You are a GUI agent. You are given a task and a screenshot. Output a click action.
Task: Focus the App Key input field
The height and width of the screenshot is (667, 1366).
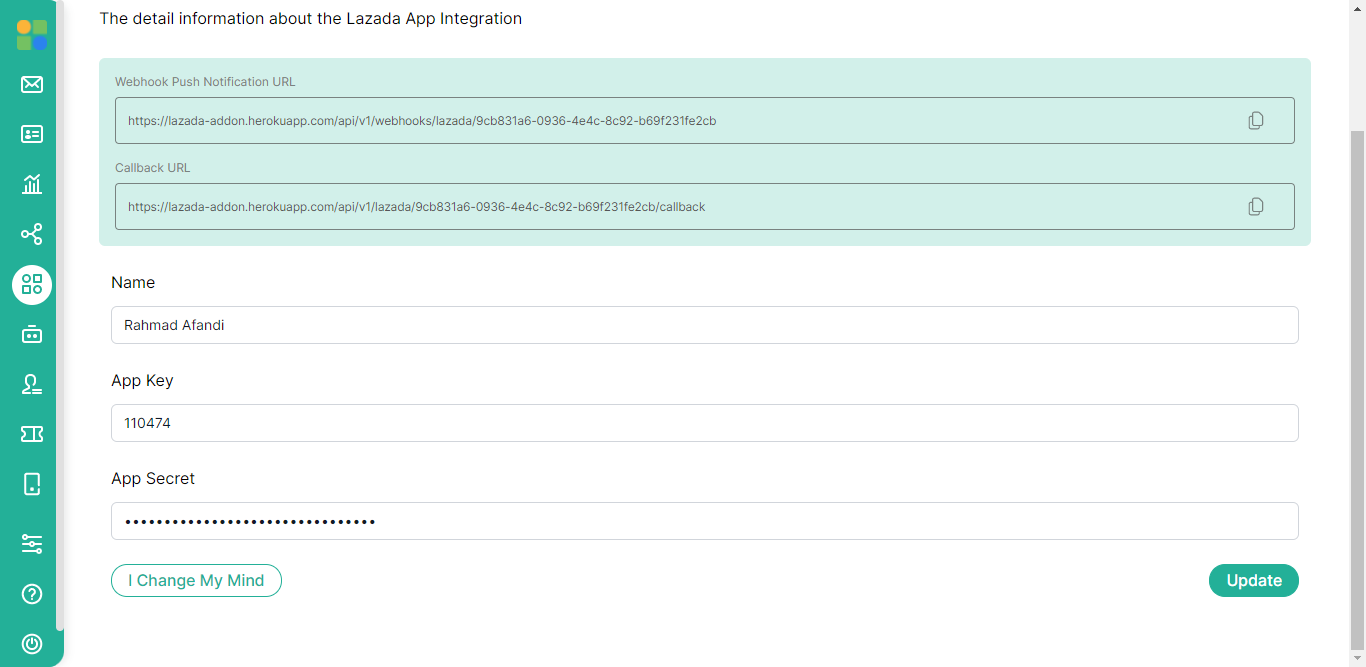tap(705, 423)
